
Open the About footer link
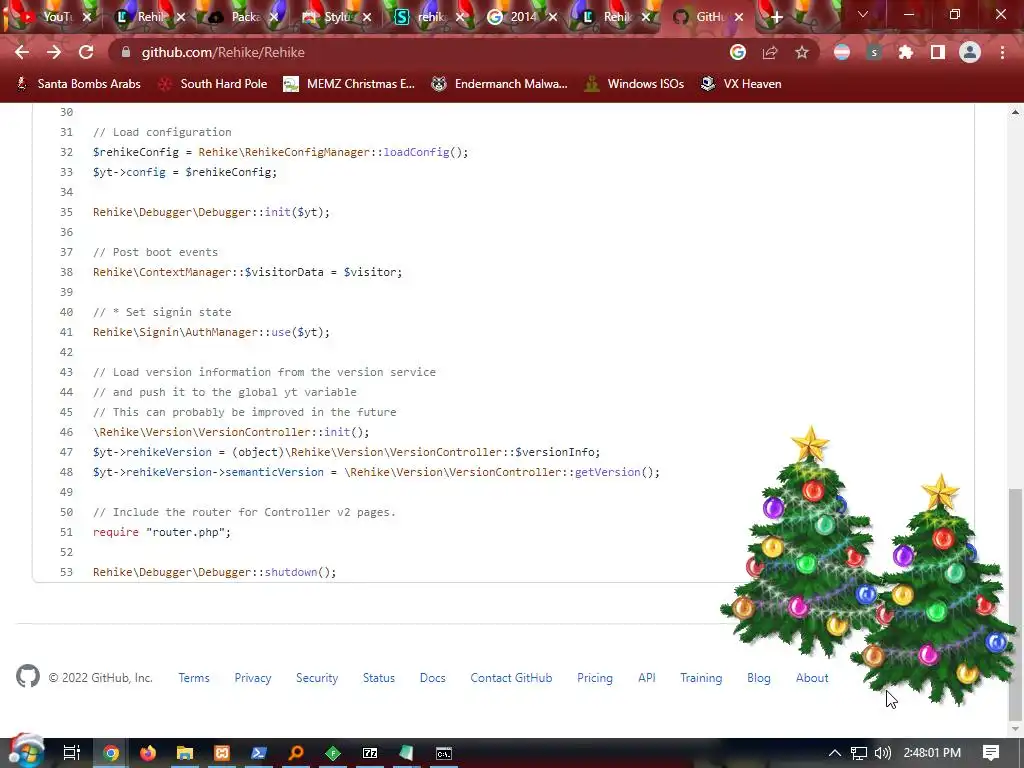coord(812,678)
